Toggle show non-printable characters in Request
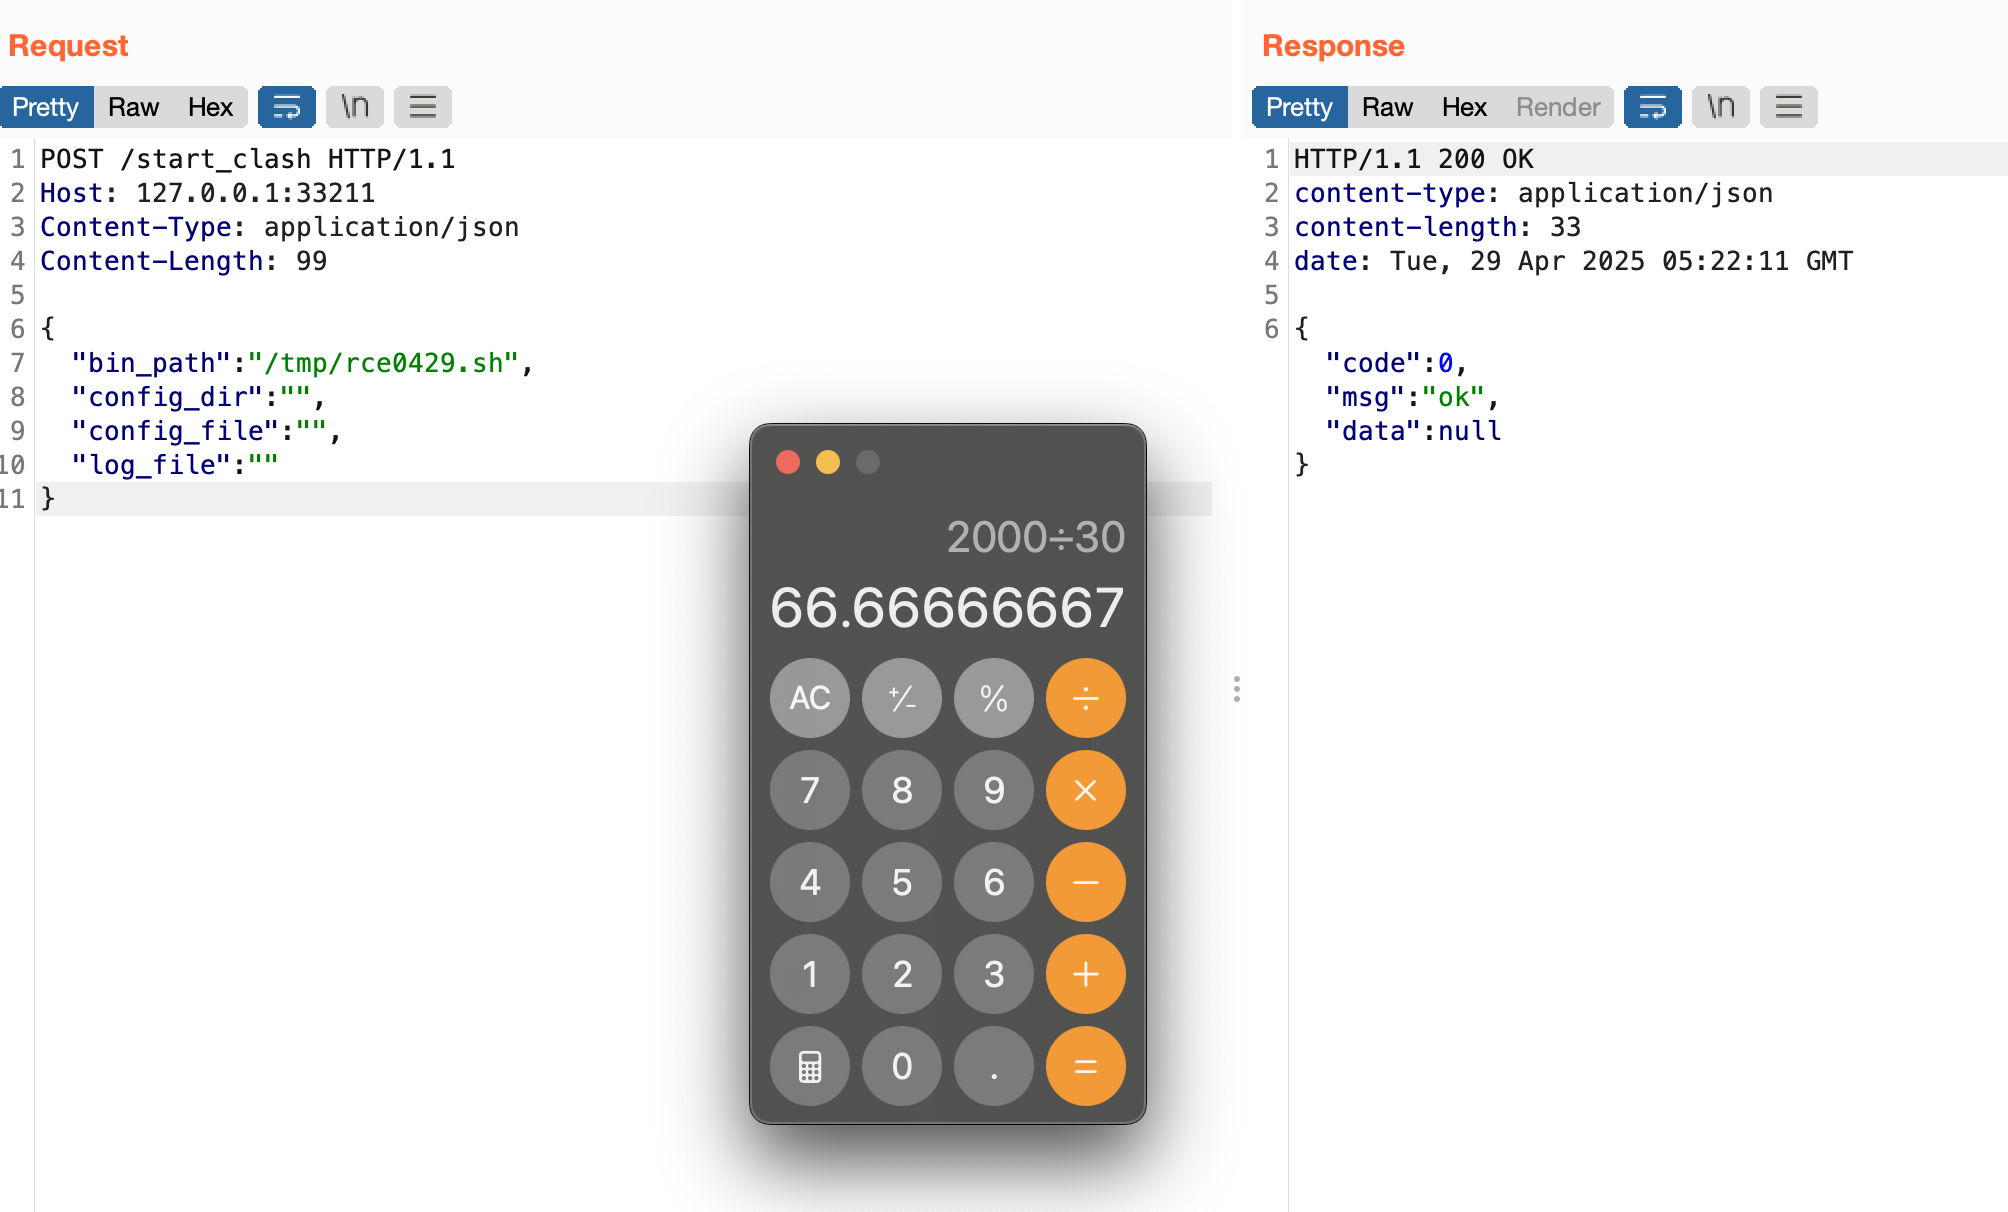The image size is (2008, 1212). (x=355, y=107)
